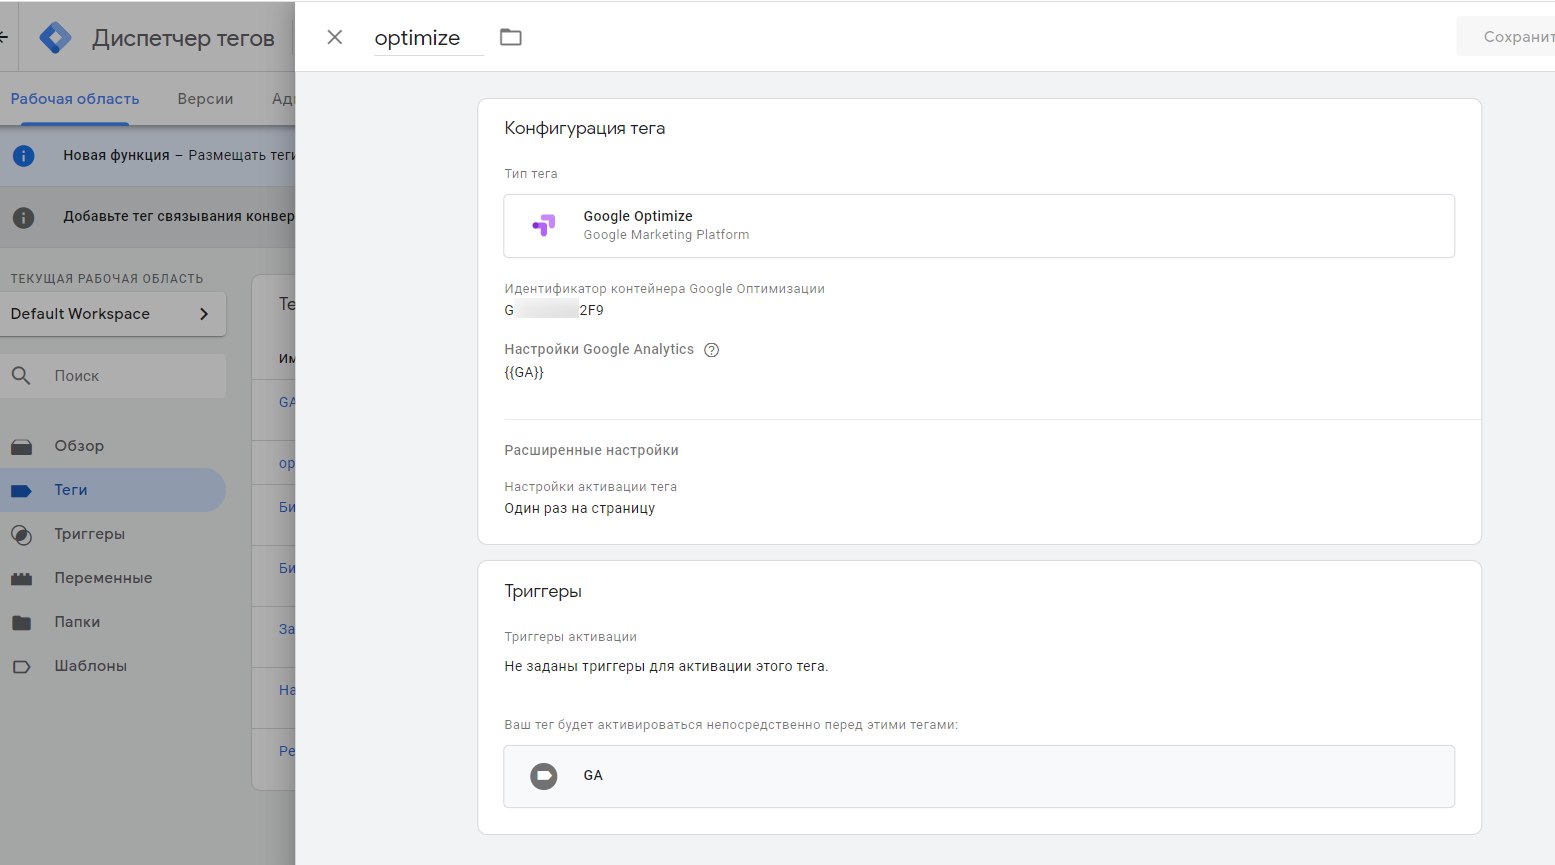Screen dimensions: 1555x865
Task: Click the help icon beside Настройки Google Analytics
Action: (712, 350)
